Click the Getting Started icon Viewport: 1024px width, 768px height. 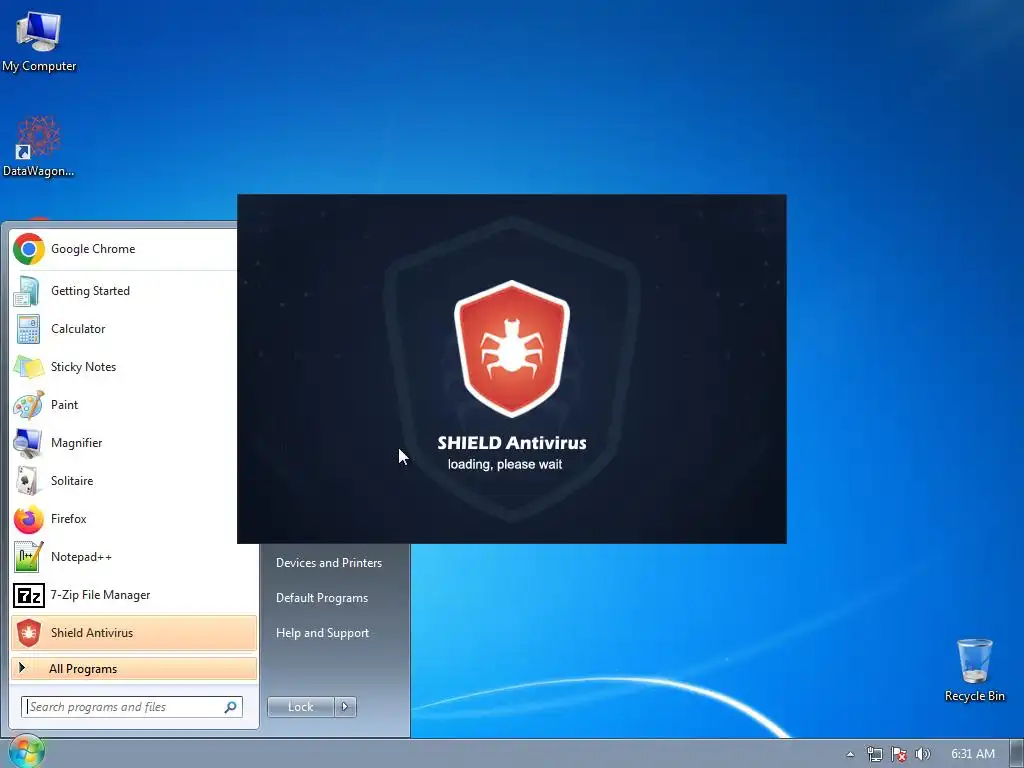pos(27,291)
